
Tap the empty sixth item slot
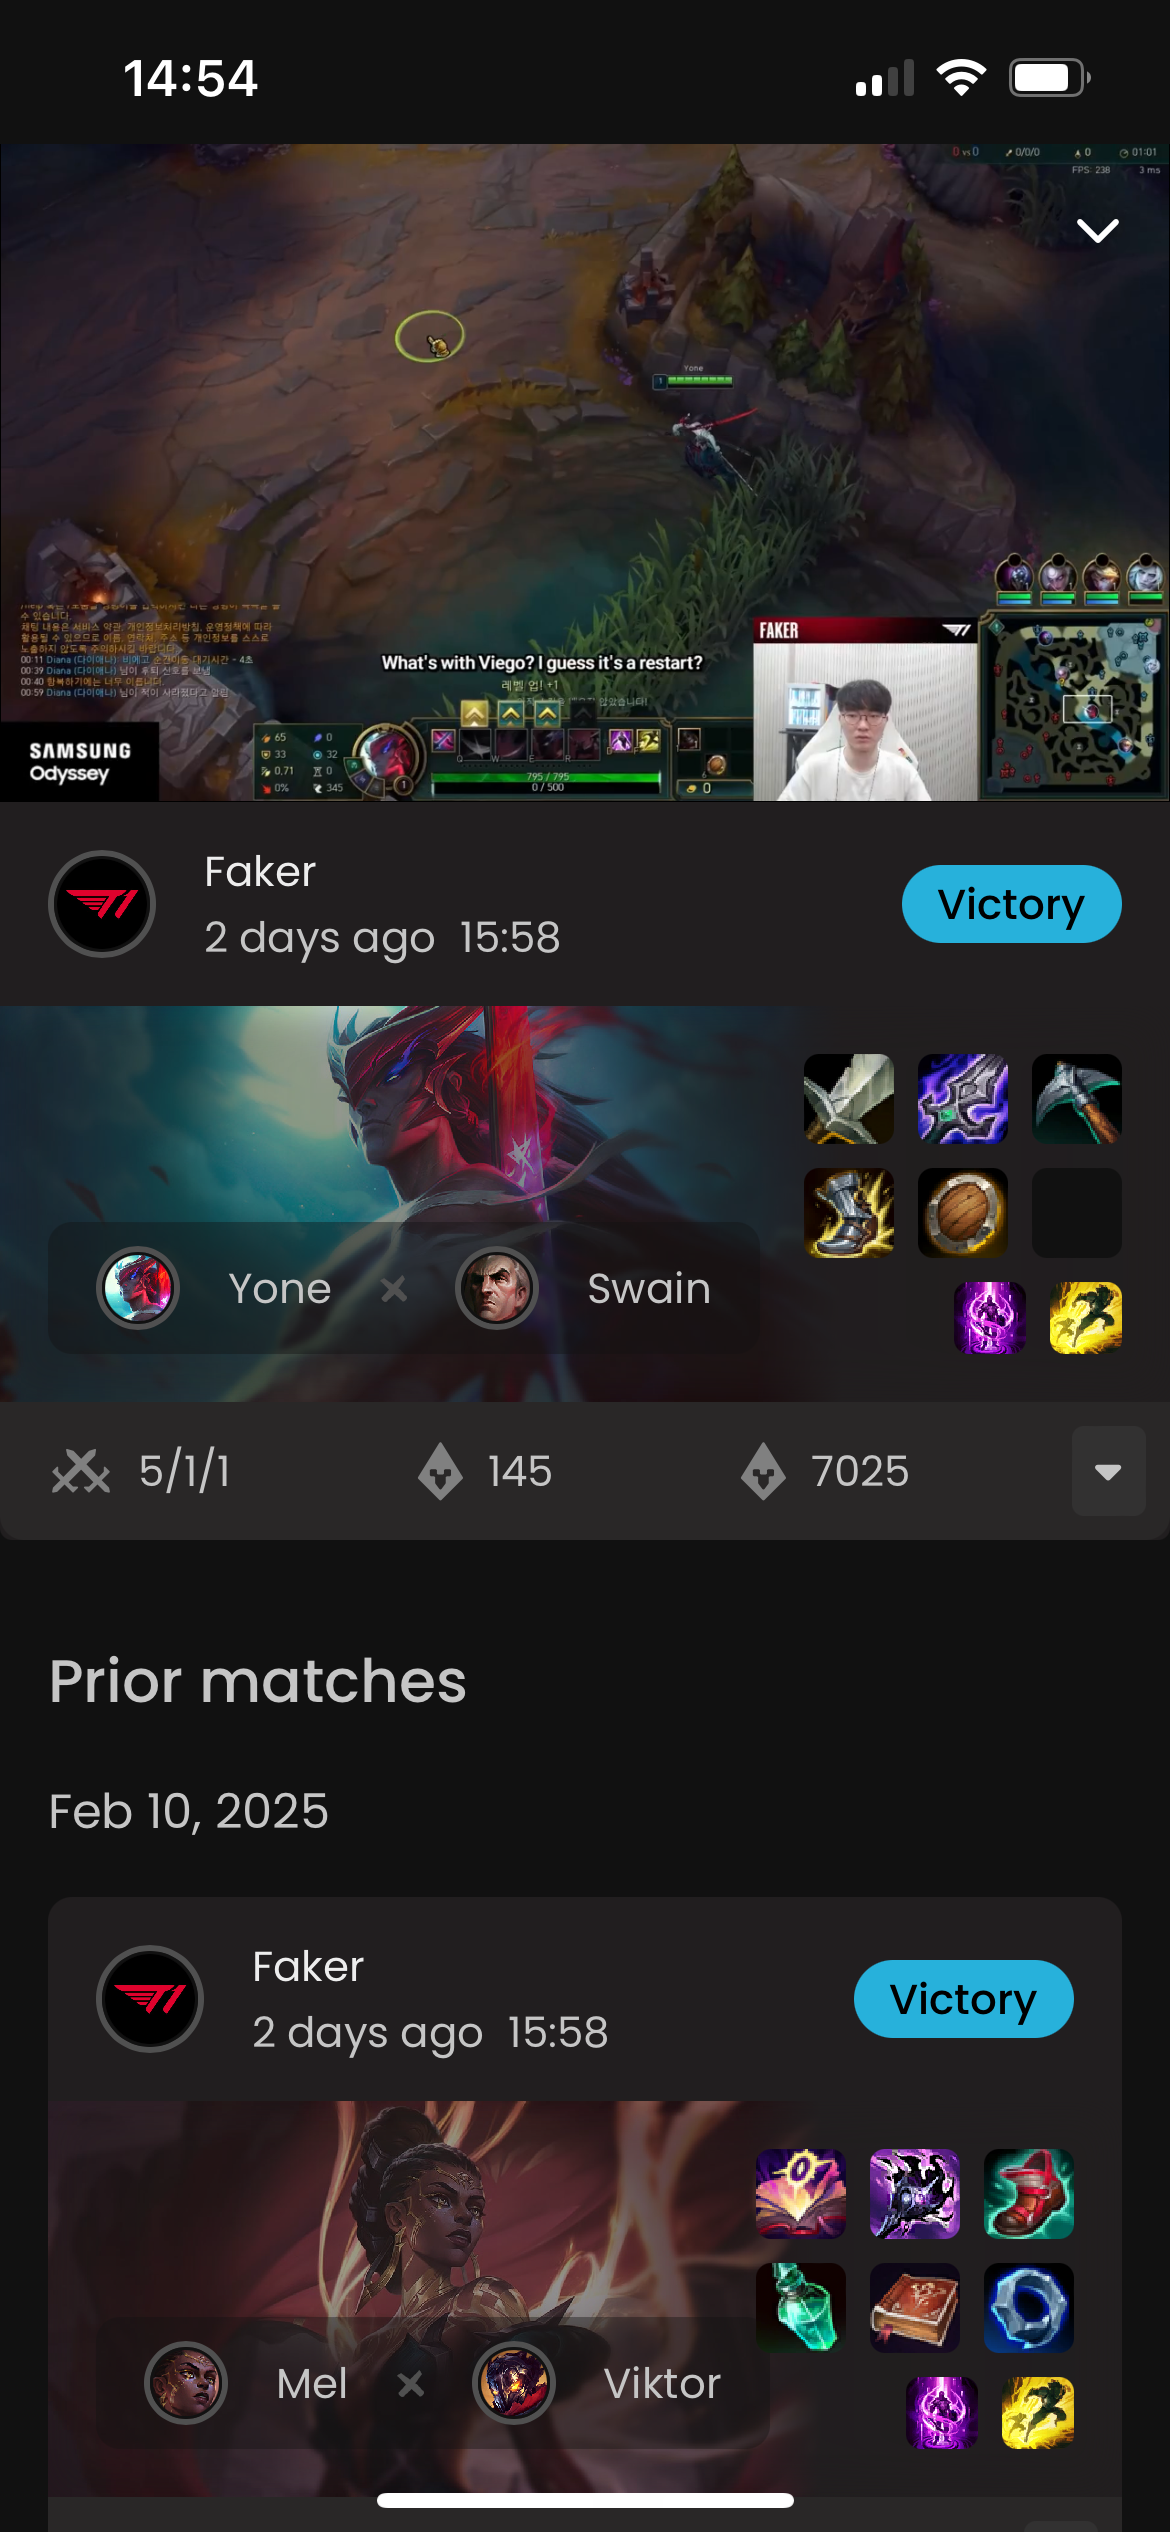1077,1213
